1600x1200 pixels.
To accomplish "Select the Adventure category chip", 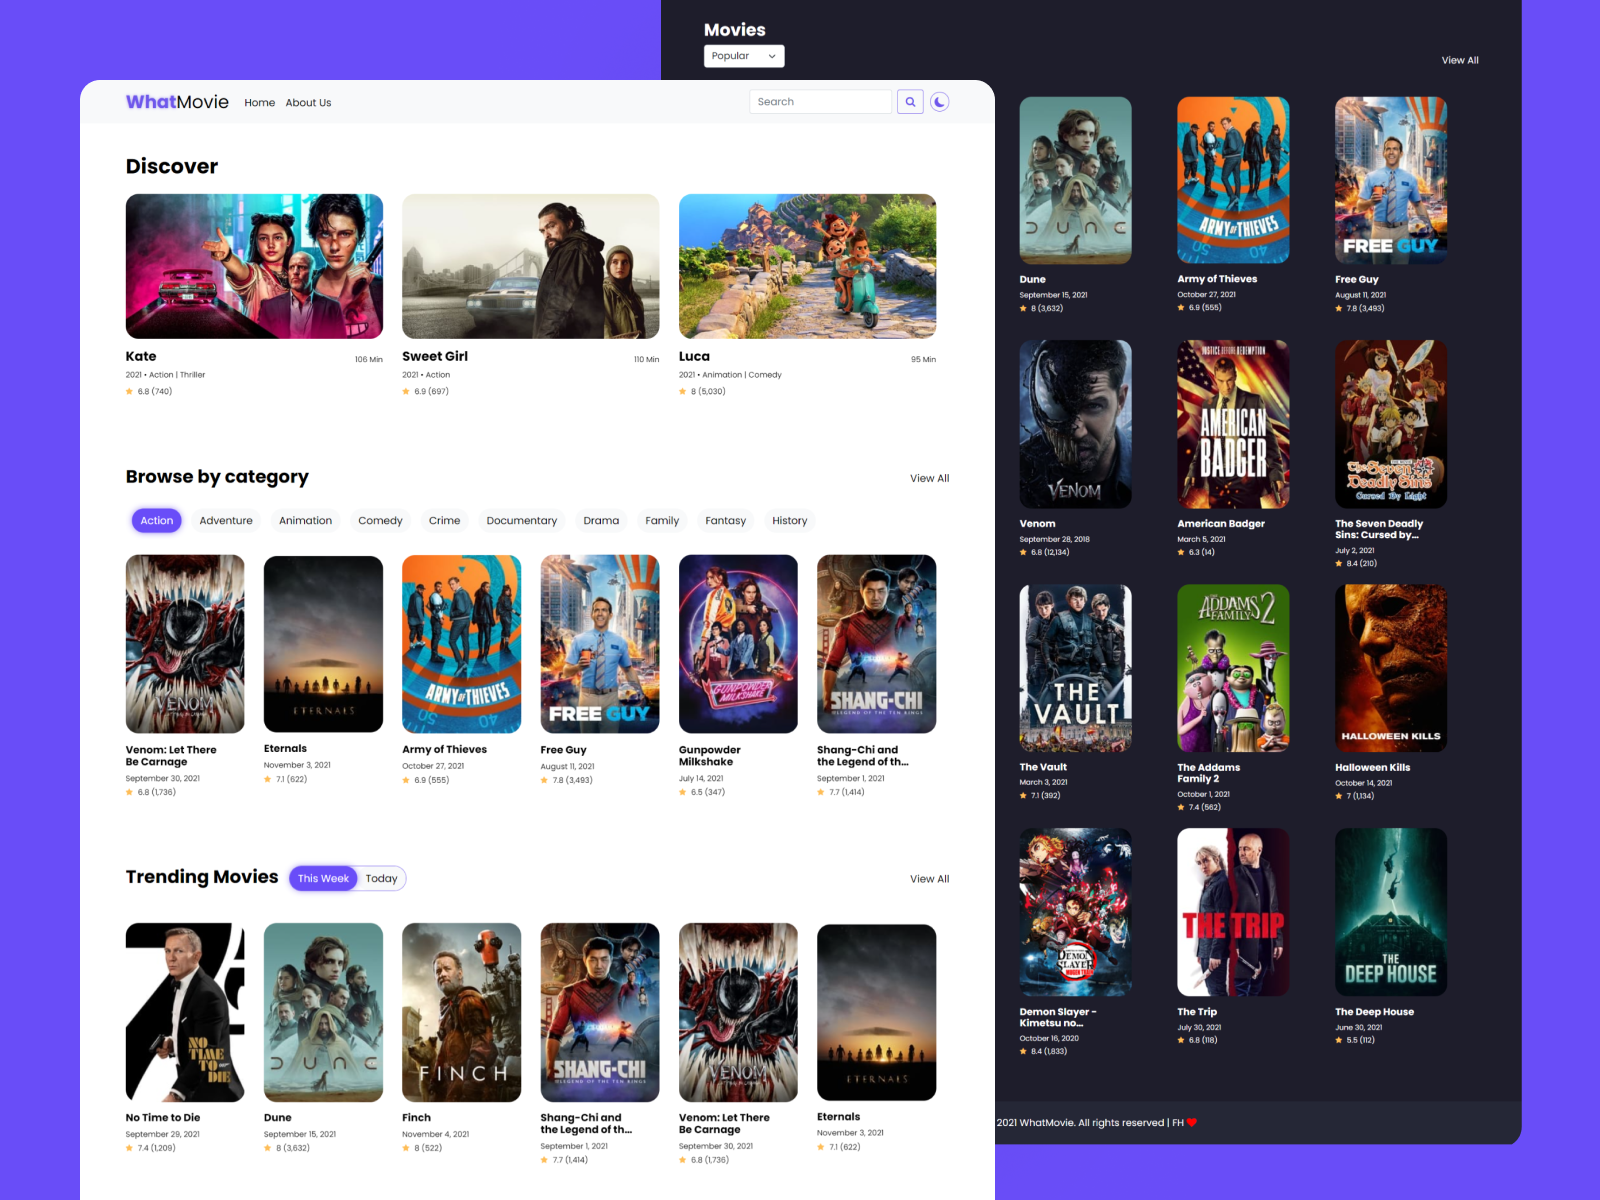I will coord(226,521).
